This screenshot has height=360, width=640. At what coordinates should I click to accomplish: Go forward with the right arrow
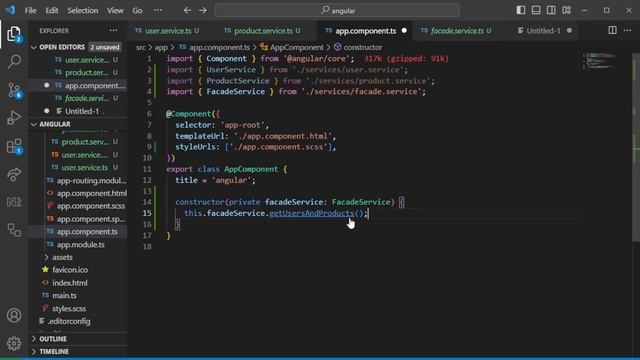(x=203, y=10)
